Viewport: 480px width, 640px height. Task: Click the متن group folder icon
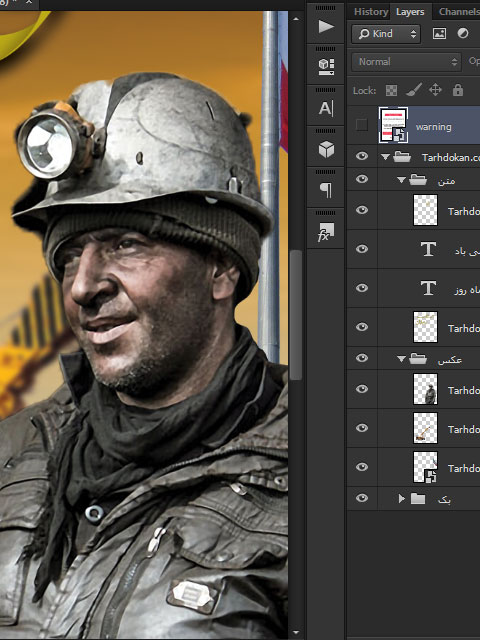(x=418, y=180)
